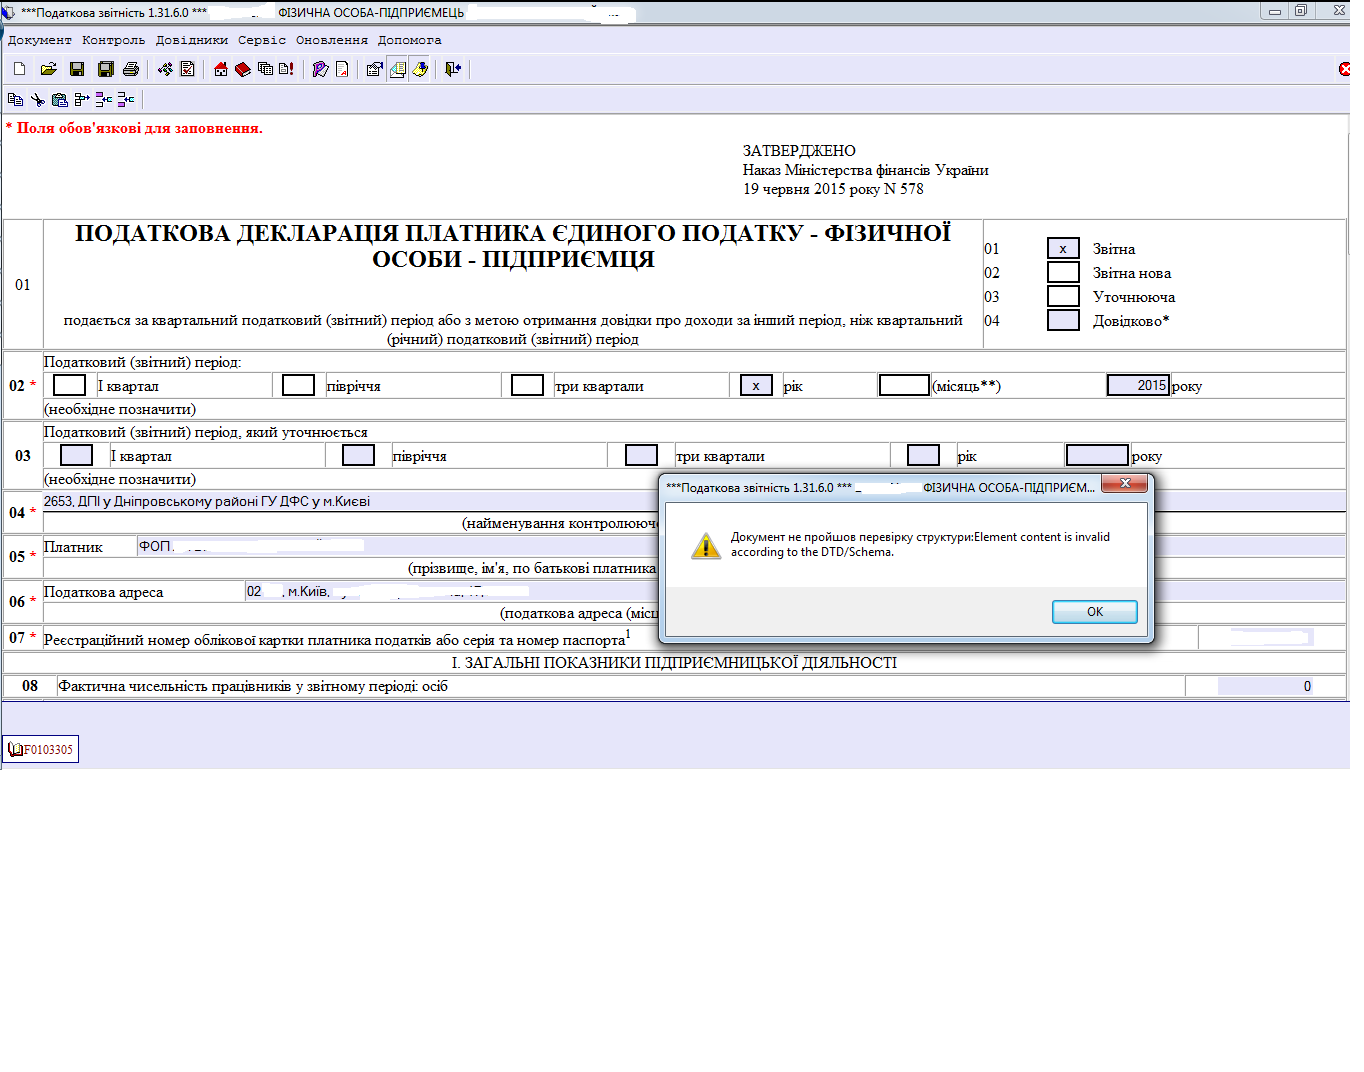Image resolution: width=1364 pixels, height=1072 pixels.
Task: Save the document using the floppy disk icon
Action: point(77,69)
